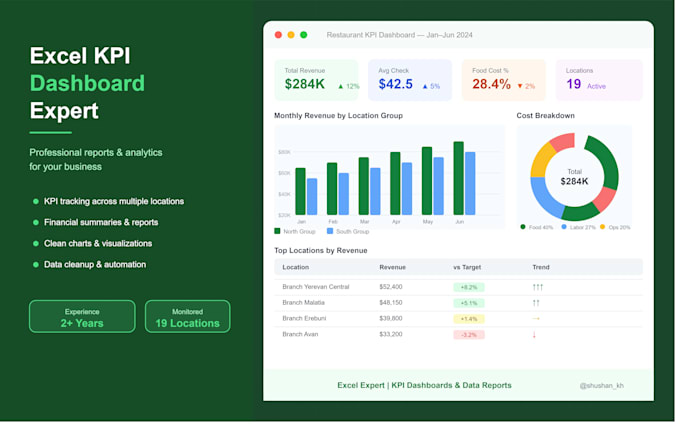The width and height of the screenshot is (680, 427).
Task: Click the $20K axis label
Action: 284,215
